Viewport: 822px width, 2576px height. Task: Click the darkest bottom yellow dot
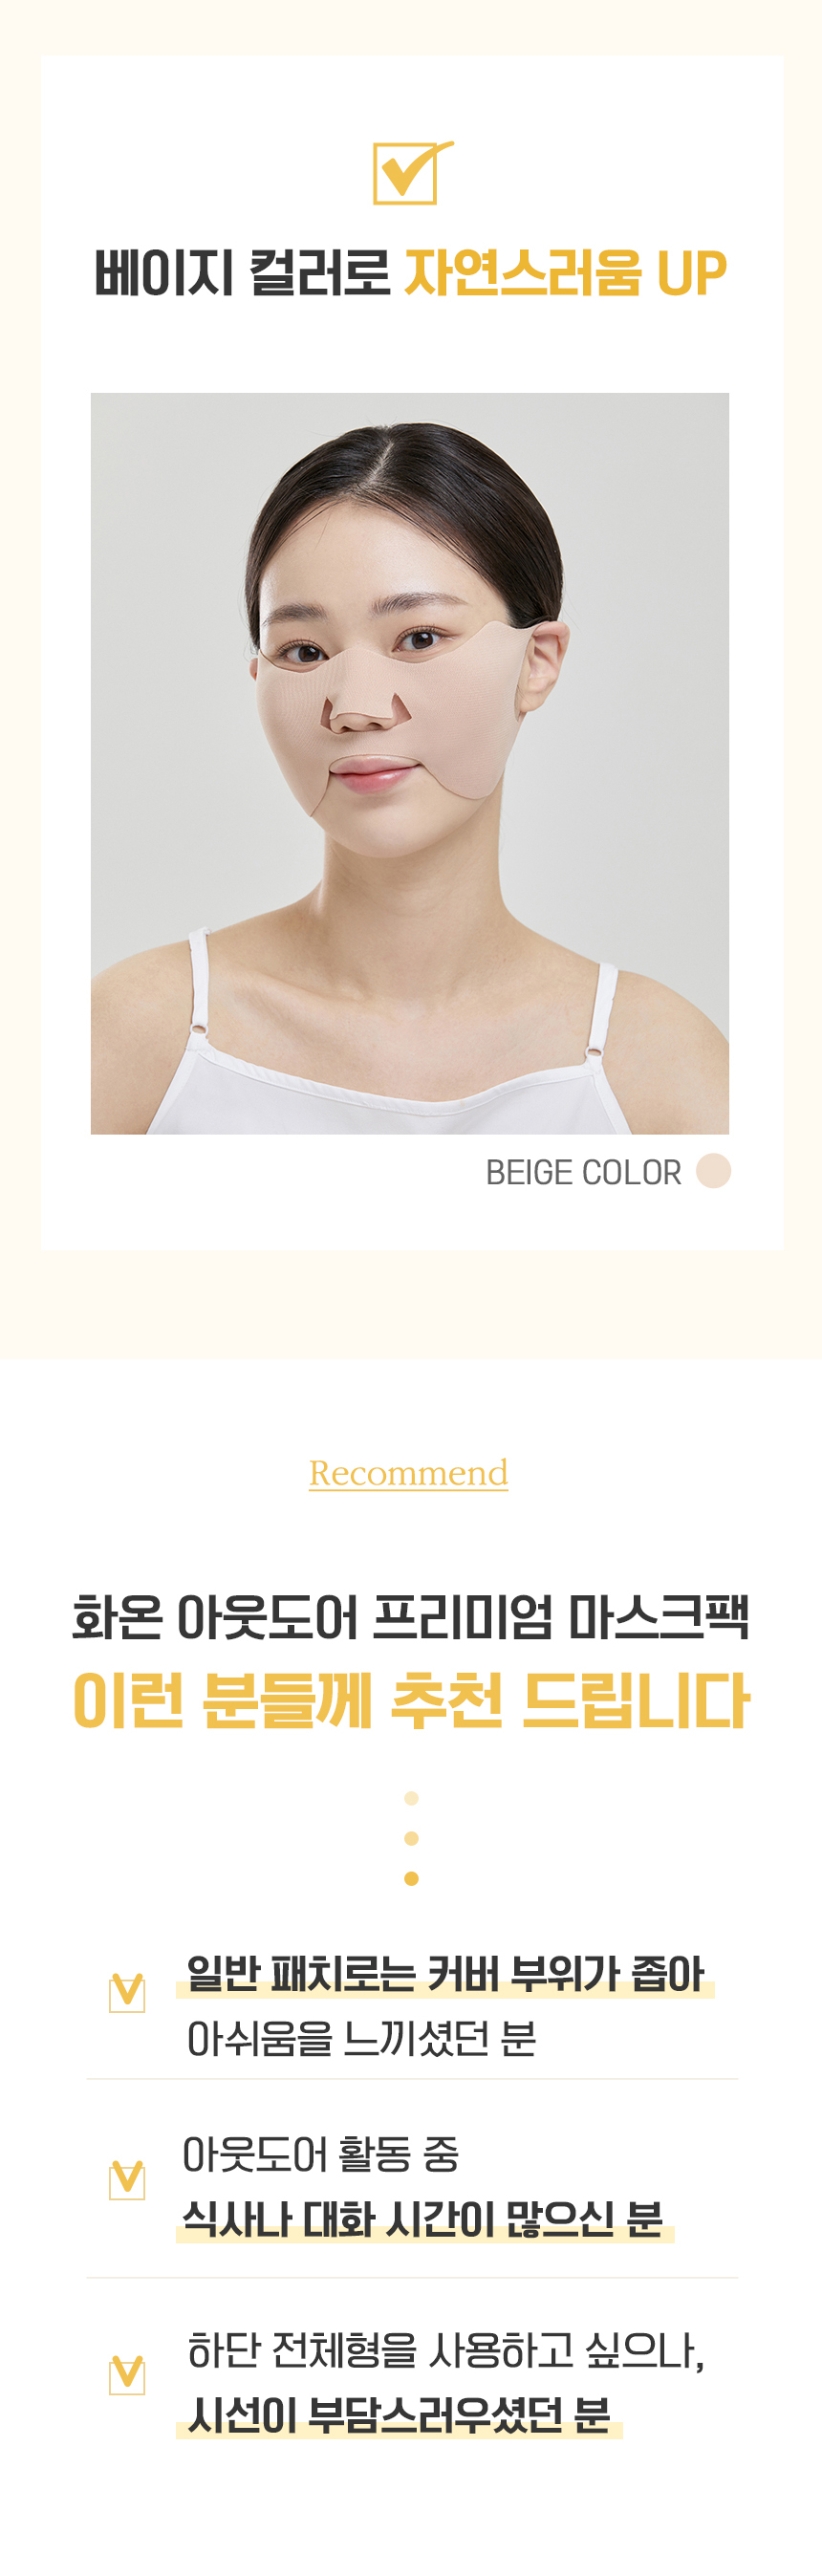point(411,1878)
